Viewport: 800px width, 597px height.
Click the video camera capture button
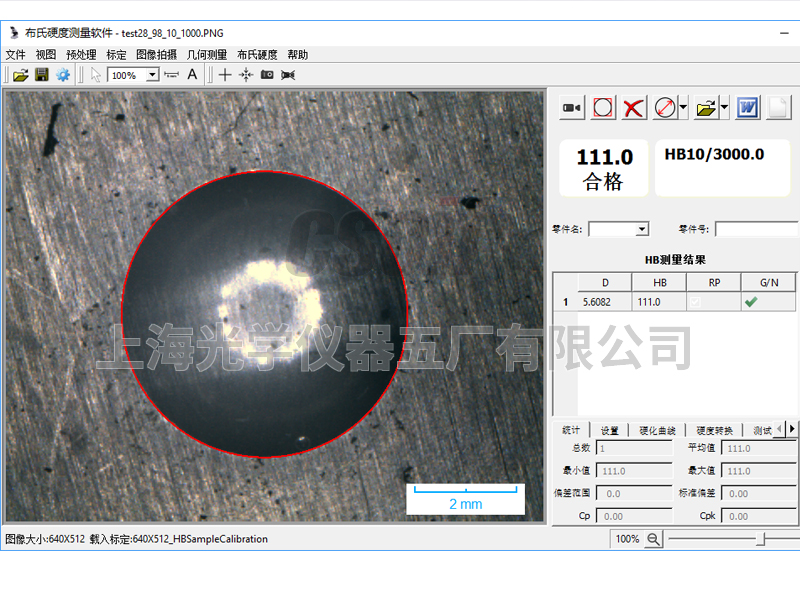click(572, 108)
